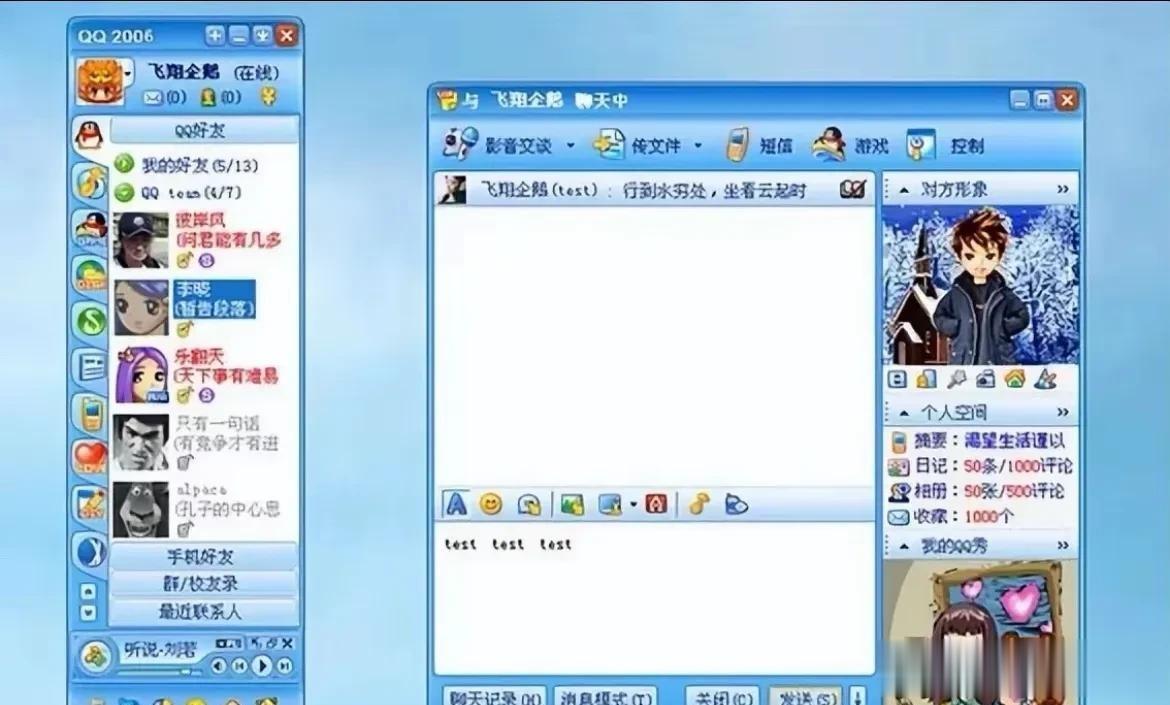Screen dimensions: 1170x705
Task: Go to previous track in music player
Action: pos(239,665)
